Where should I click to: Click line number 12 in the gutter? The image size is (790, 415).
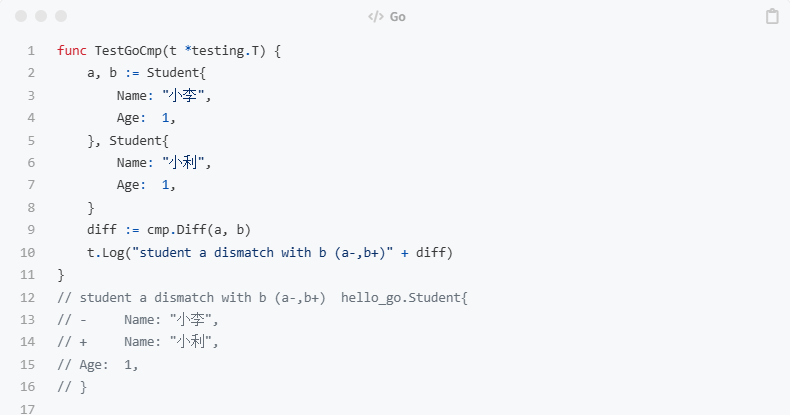(28, 297)
